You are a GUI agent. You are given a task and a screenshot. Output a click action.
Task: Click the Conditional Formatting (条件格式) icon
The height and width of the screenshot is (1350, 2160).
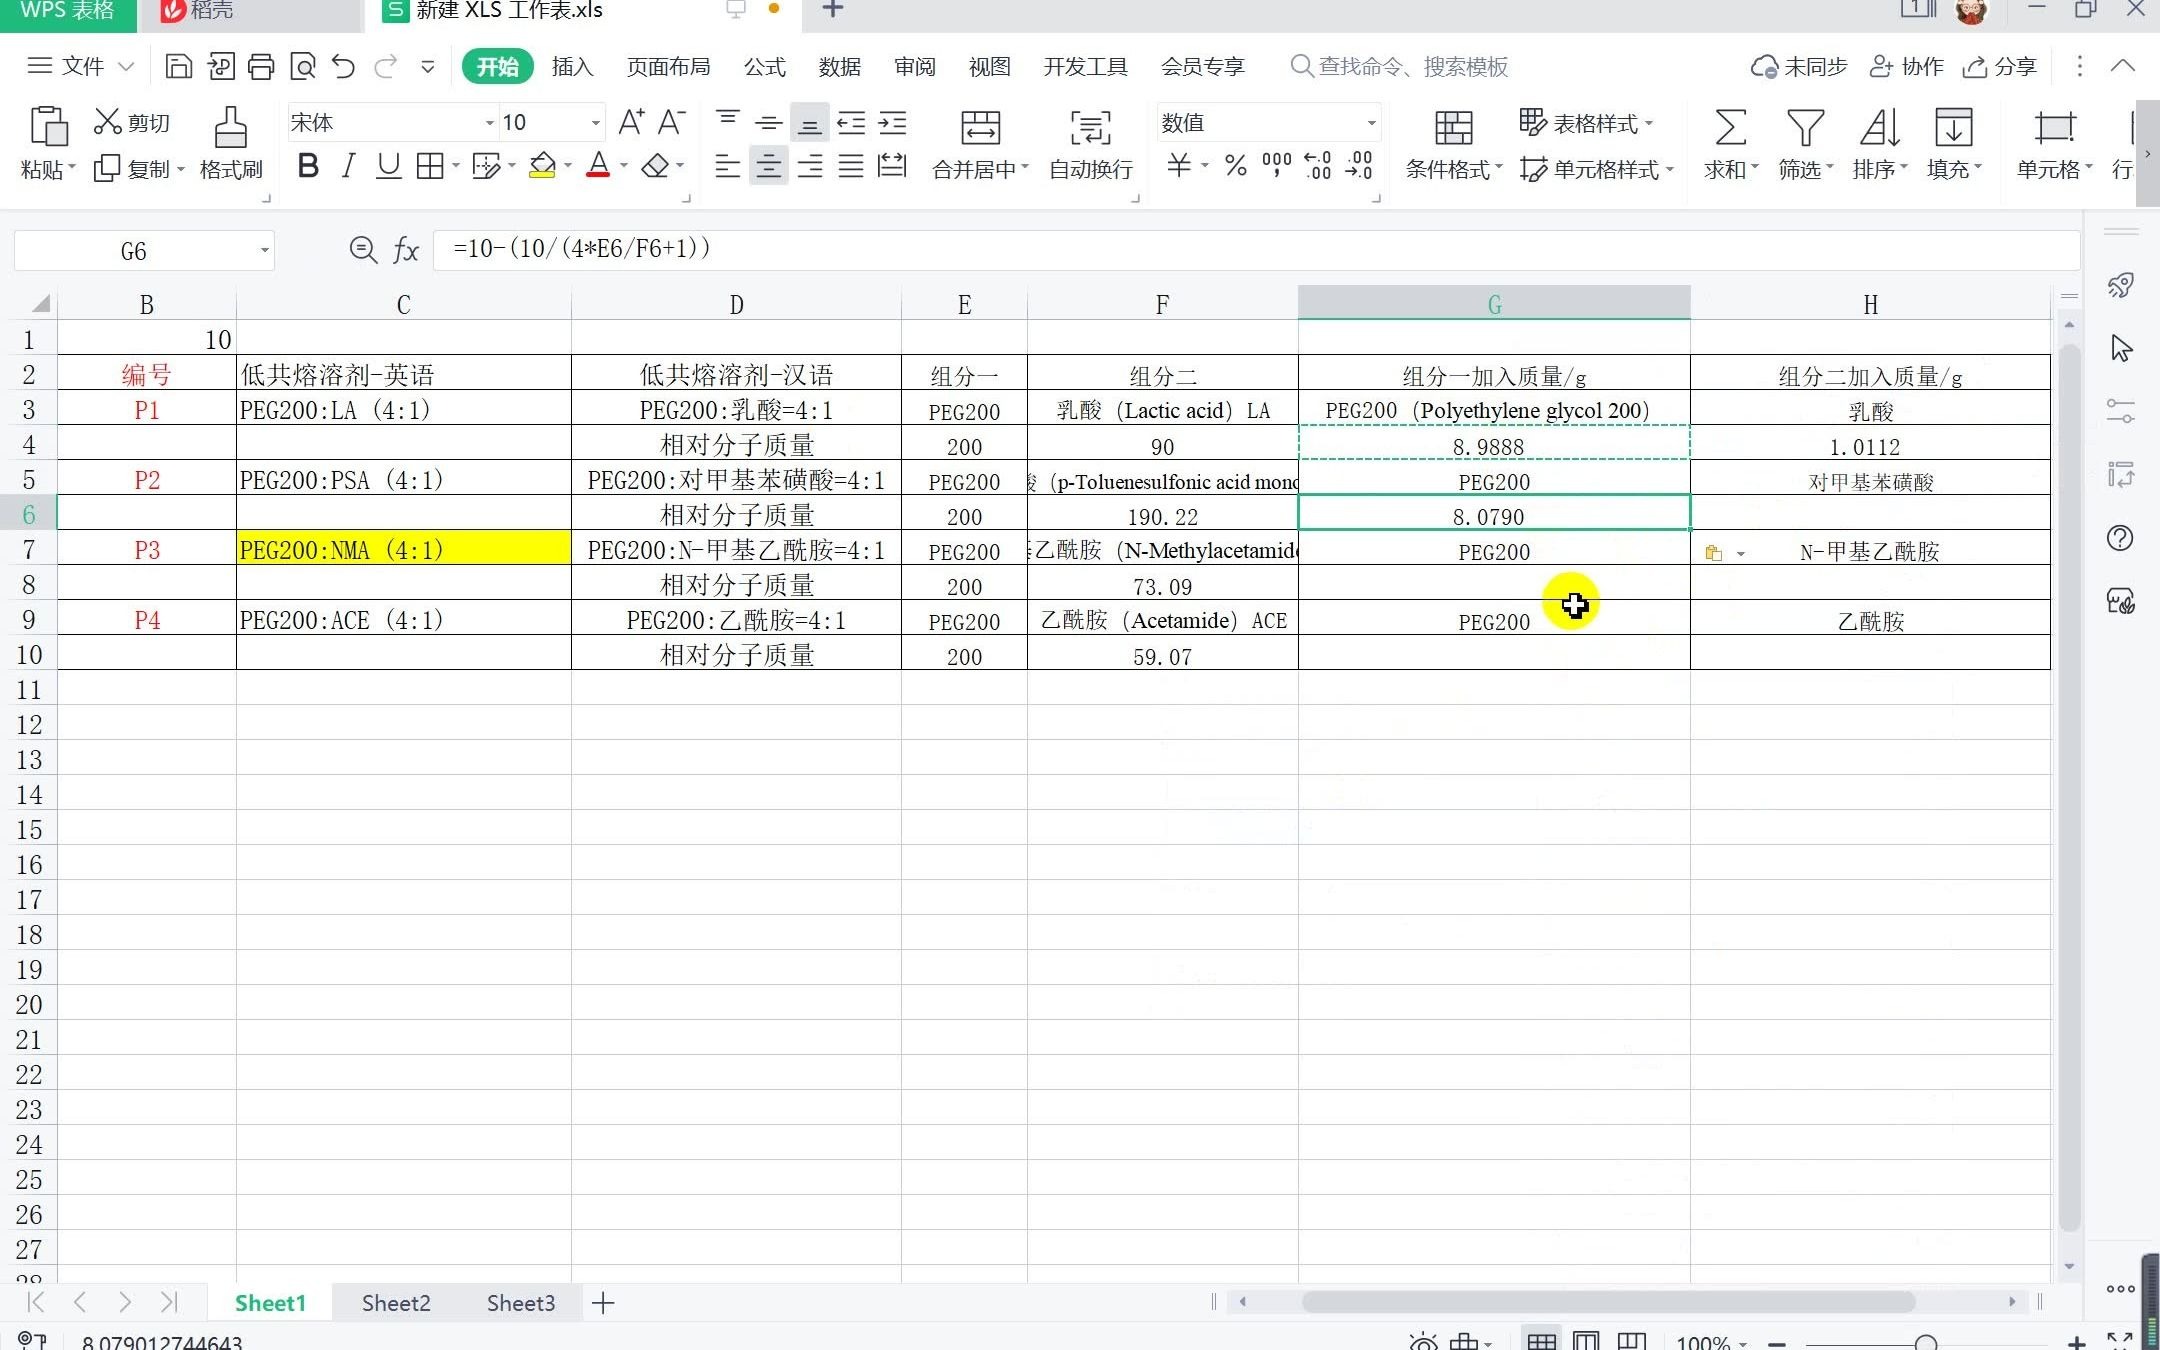1453,129
